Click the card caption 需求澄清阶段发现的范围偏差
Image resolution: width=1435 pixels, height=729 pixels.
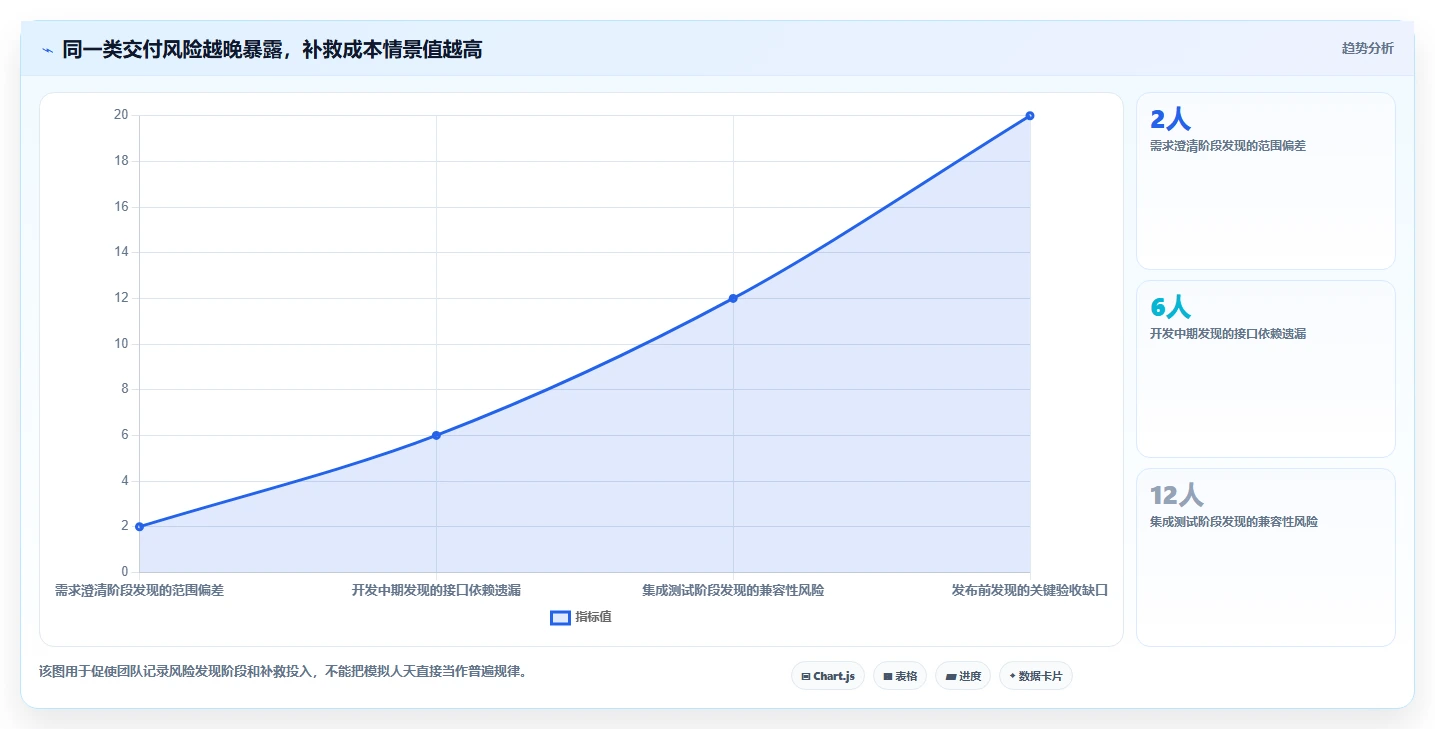tap(1228, 145)
